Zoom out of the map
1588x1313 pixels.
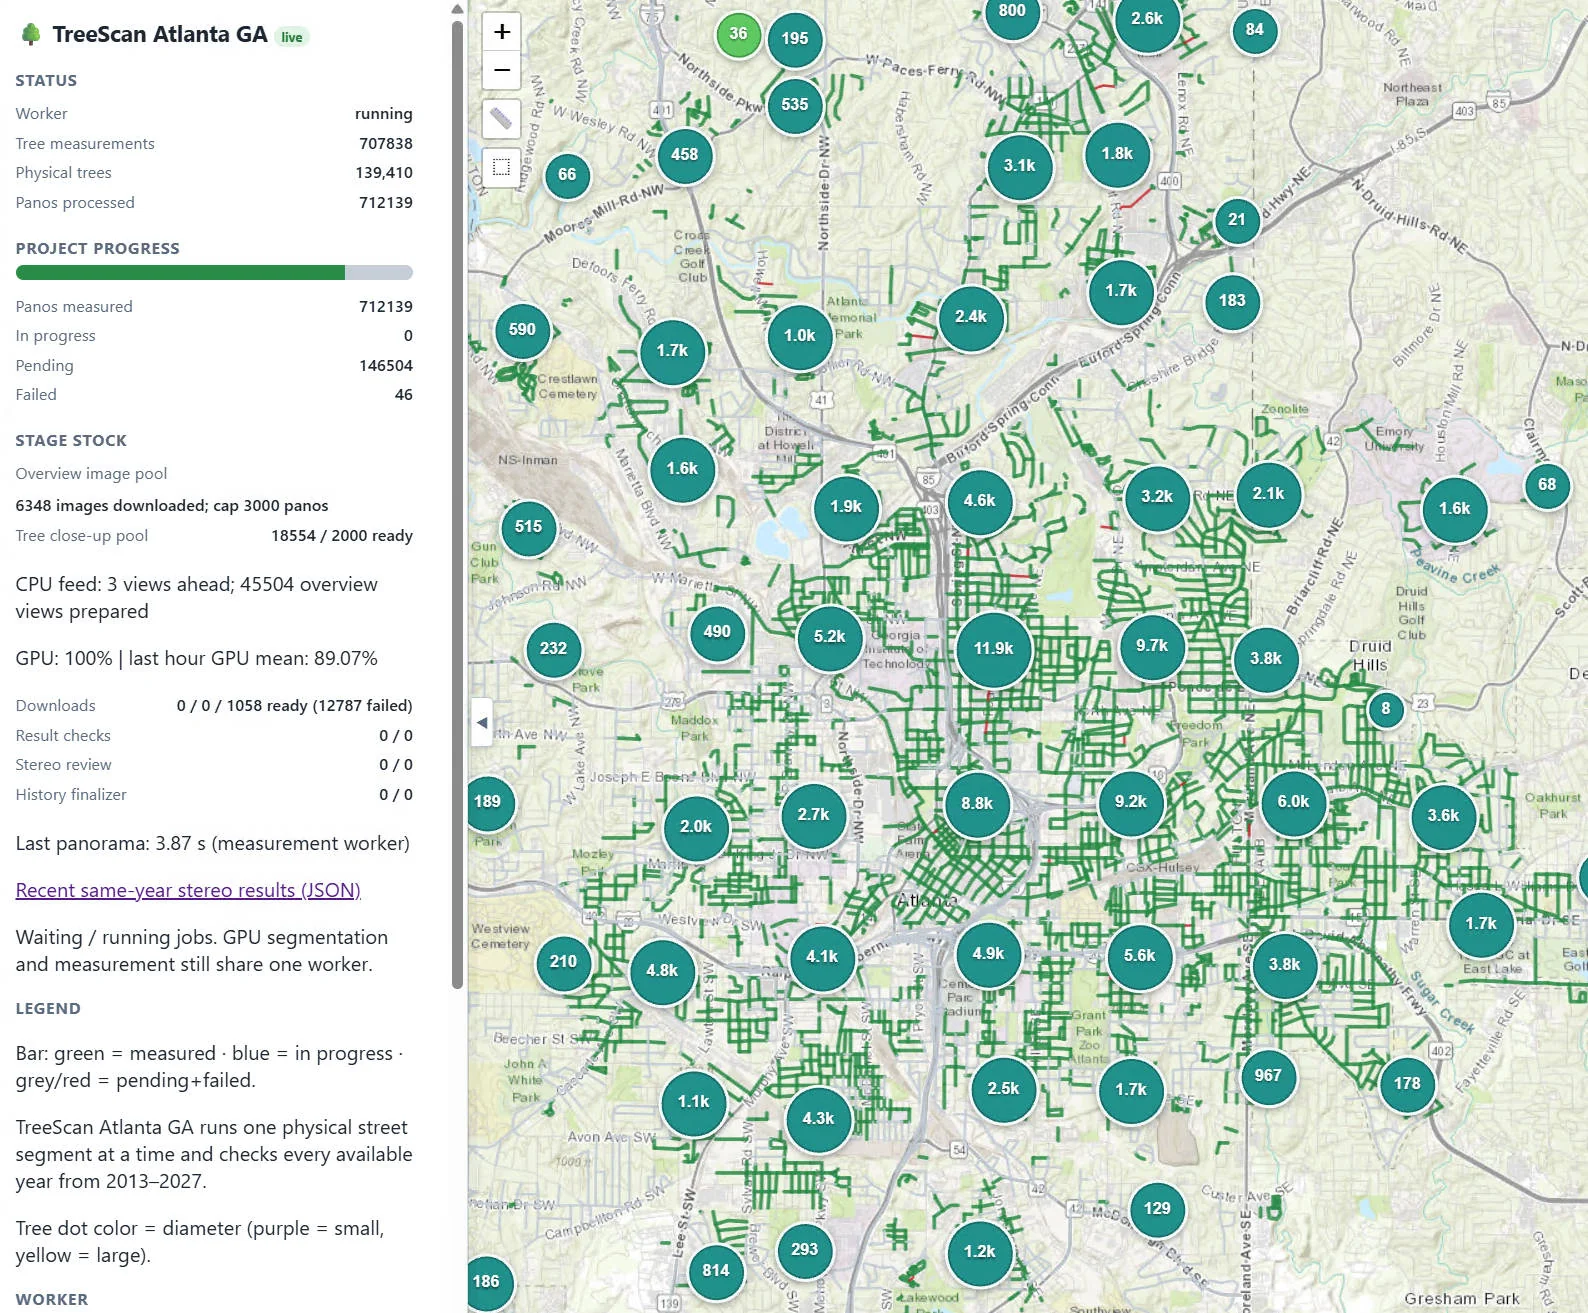[502, 70]
